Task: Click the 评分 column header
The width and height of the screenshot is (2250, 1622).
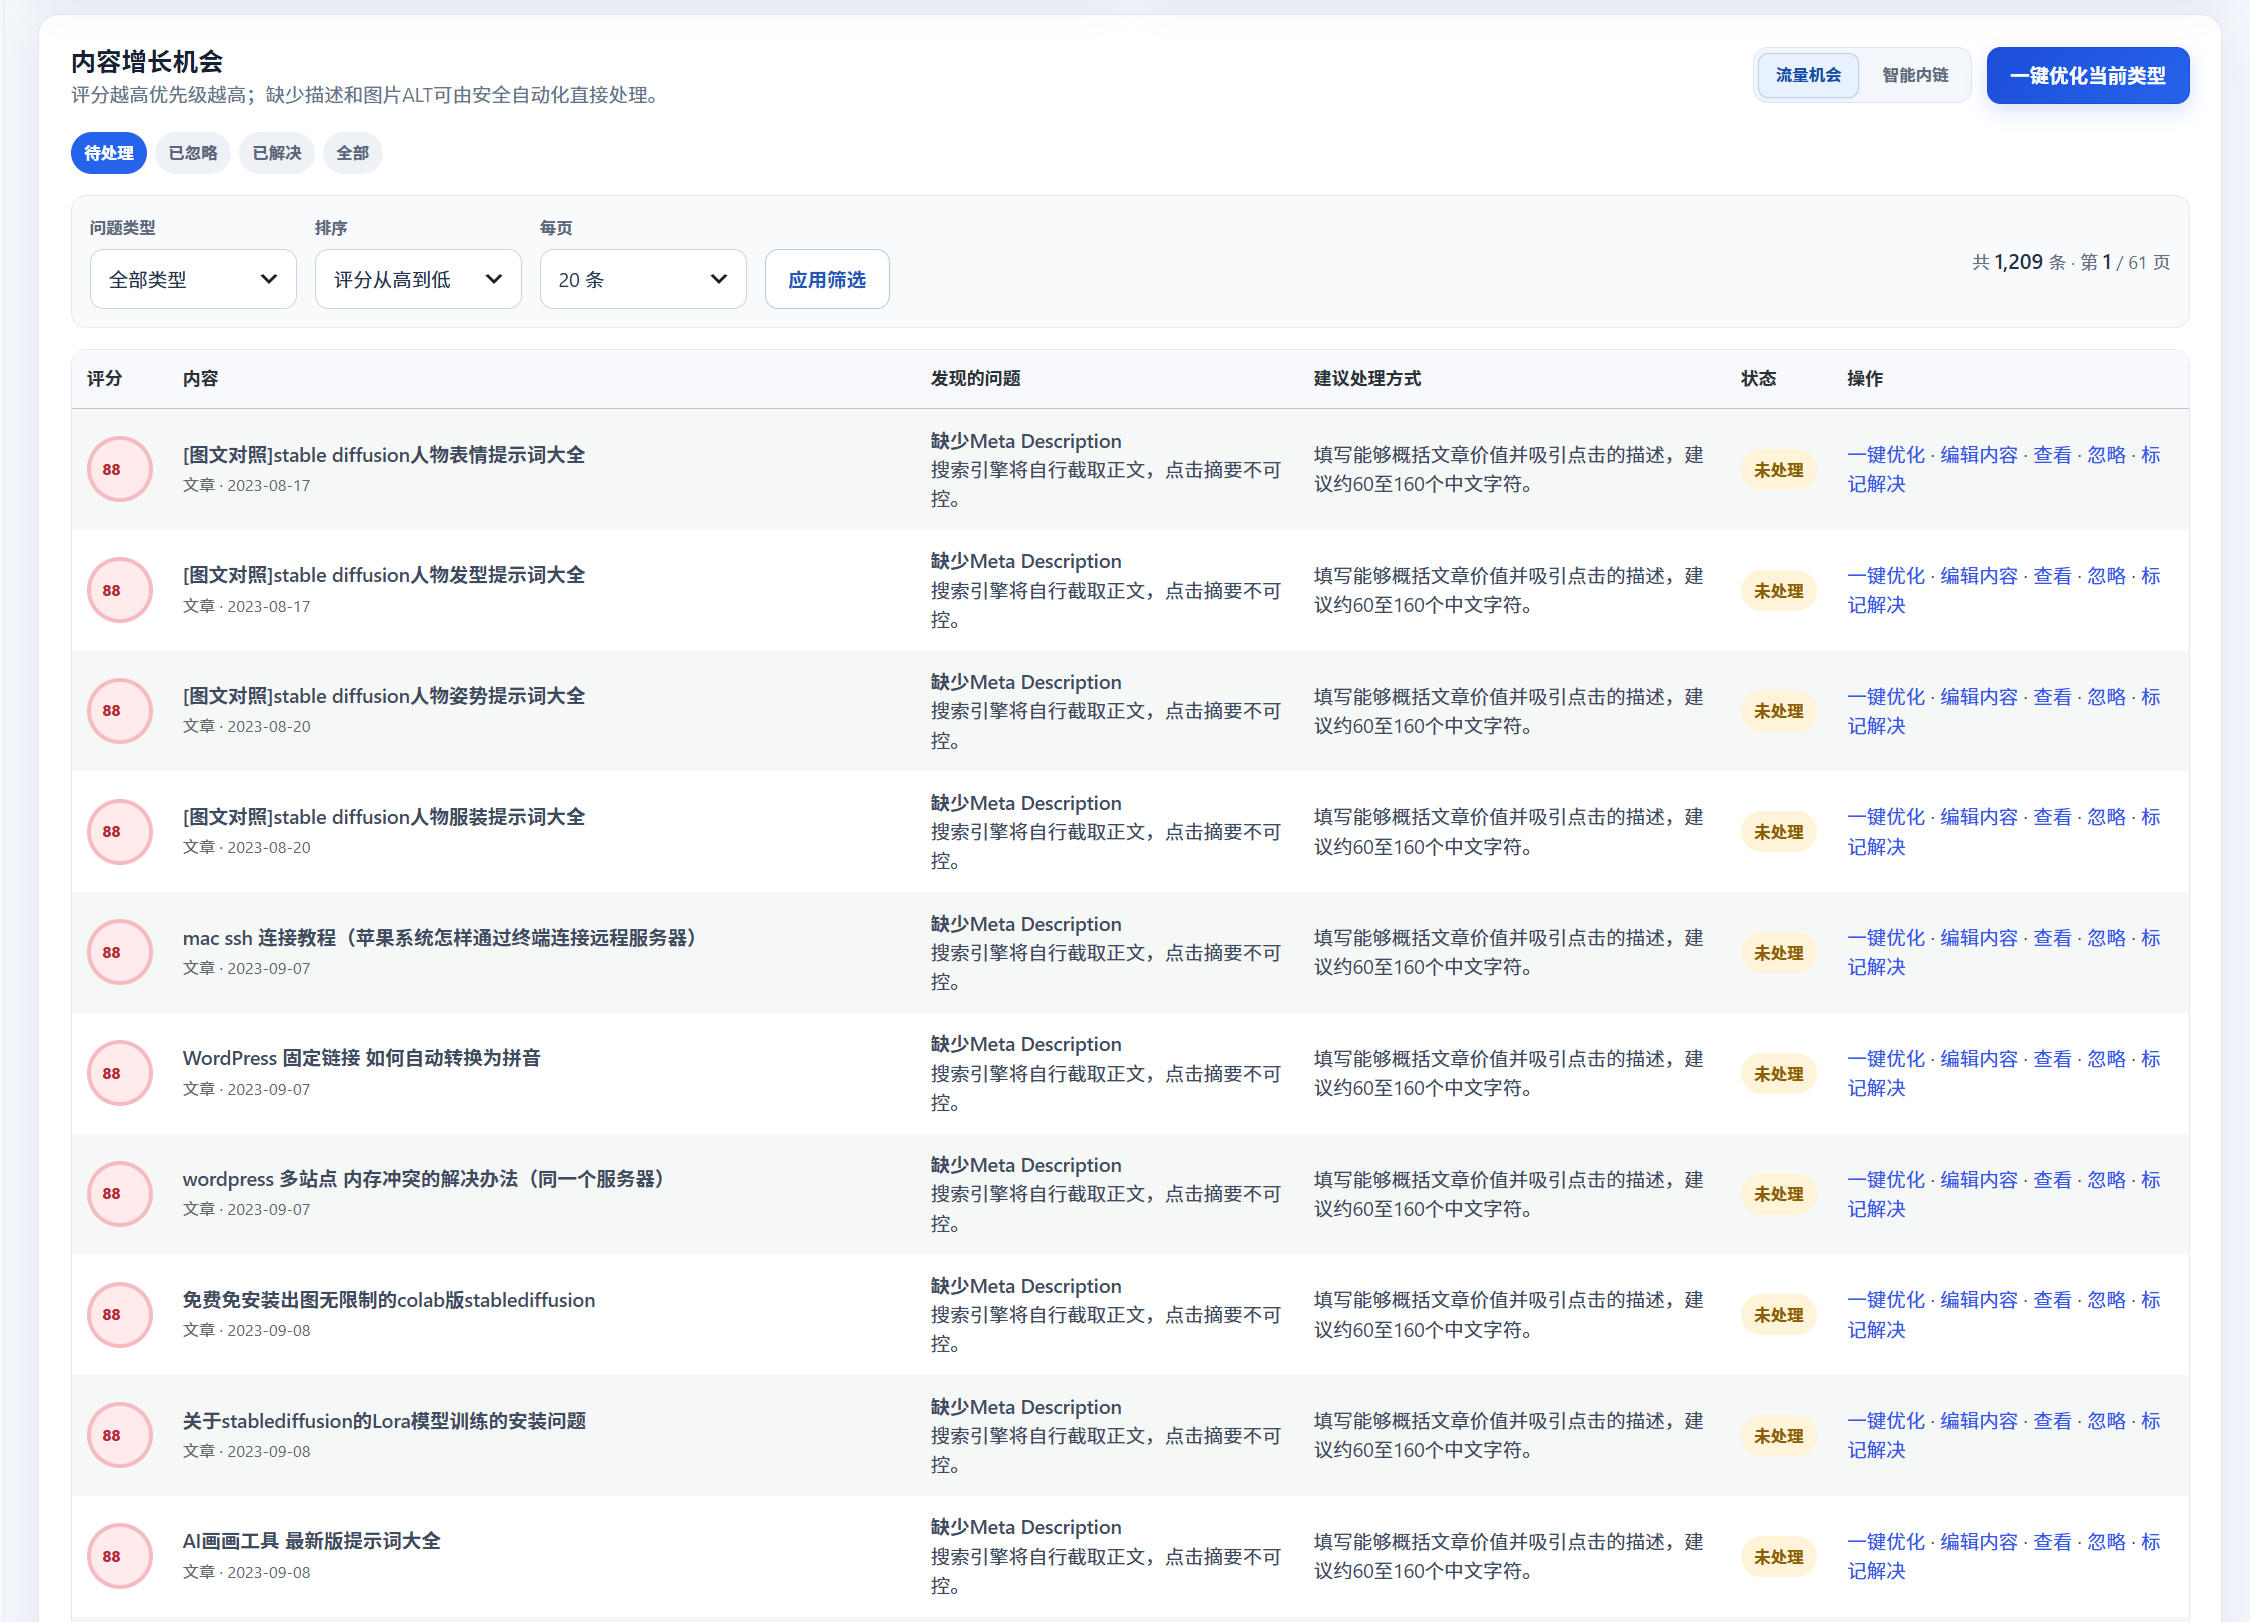Action: pos(105,378)
